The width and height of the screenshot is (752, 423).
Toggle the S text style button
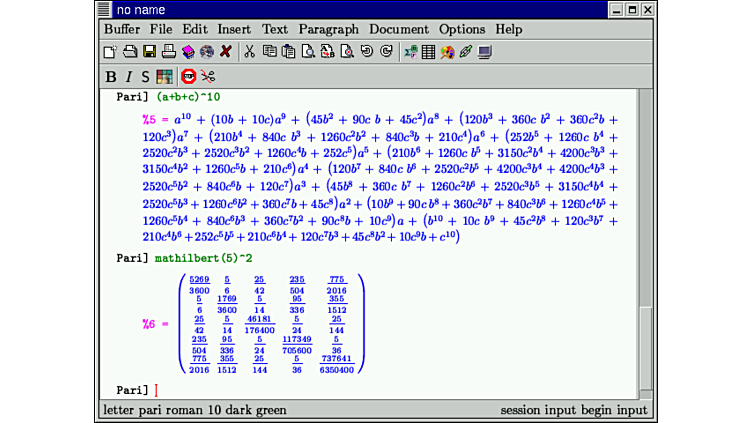(x=145, y=76)
